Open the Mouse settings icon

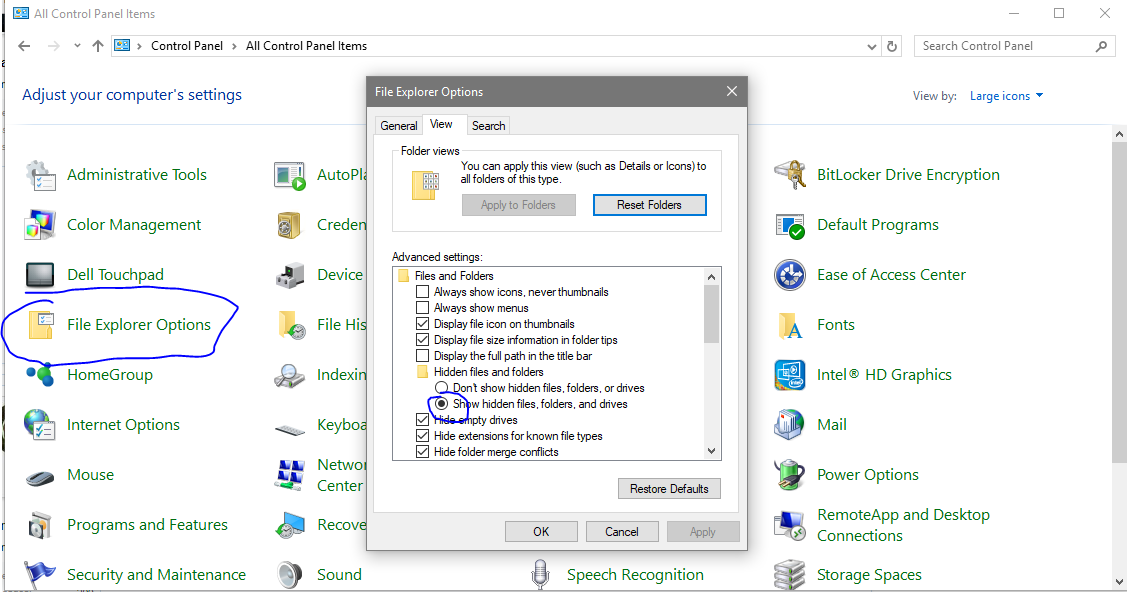[40, 476]
